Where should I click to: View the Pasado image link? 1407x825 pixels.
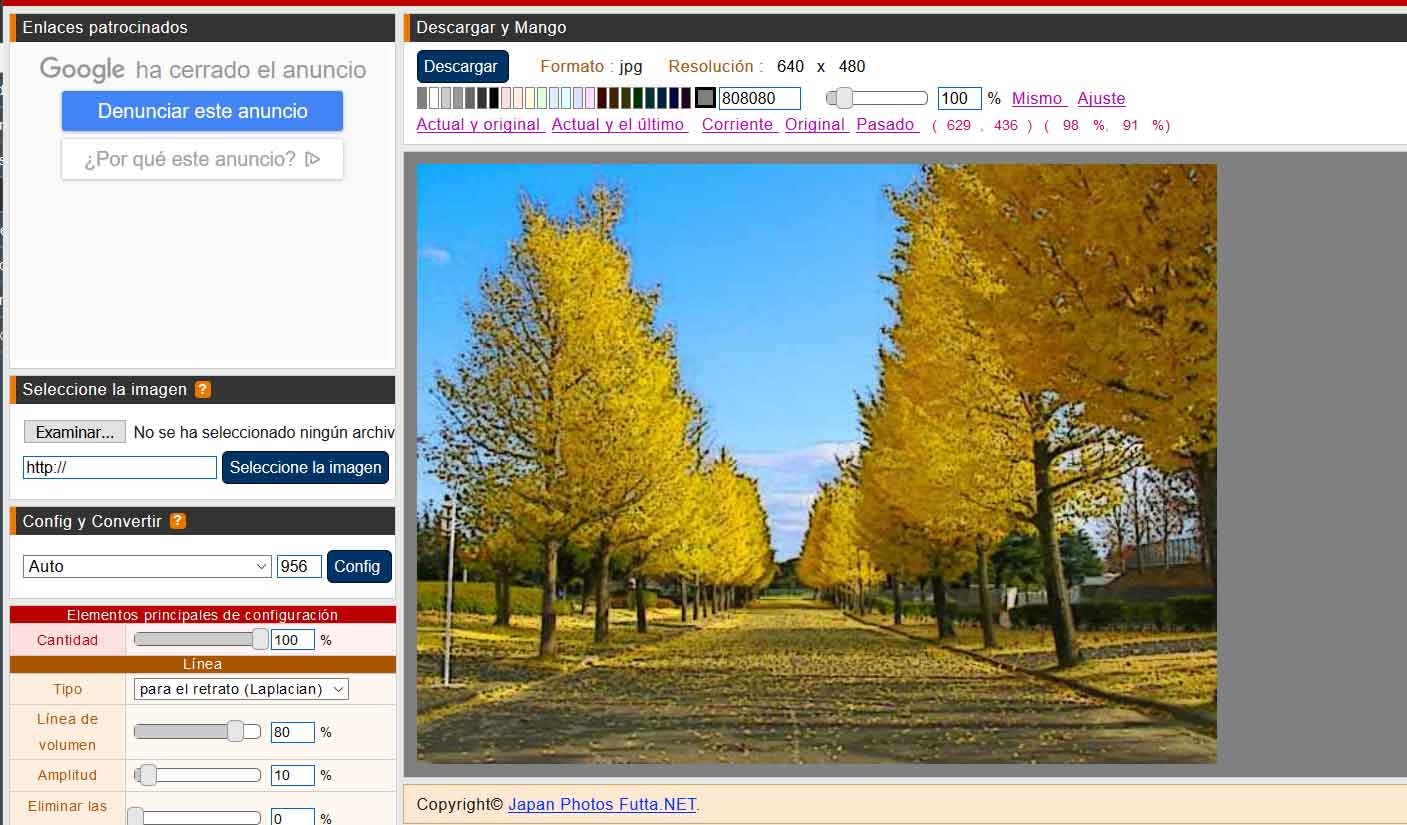click(x=888, y=125)
